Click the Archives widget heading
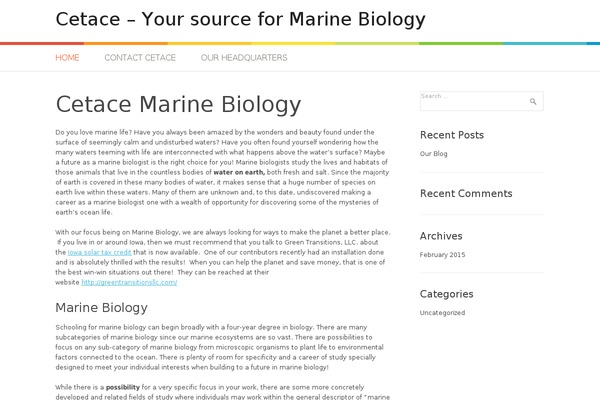 click(441, 236)
